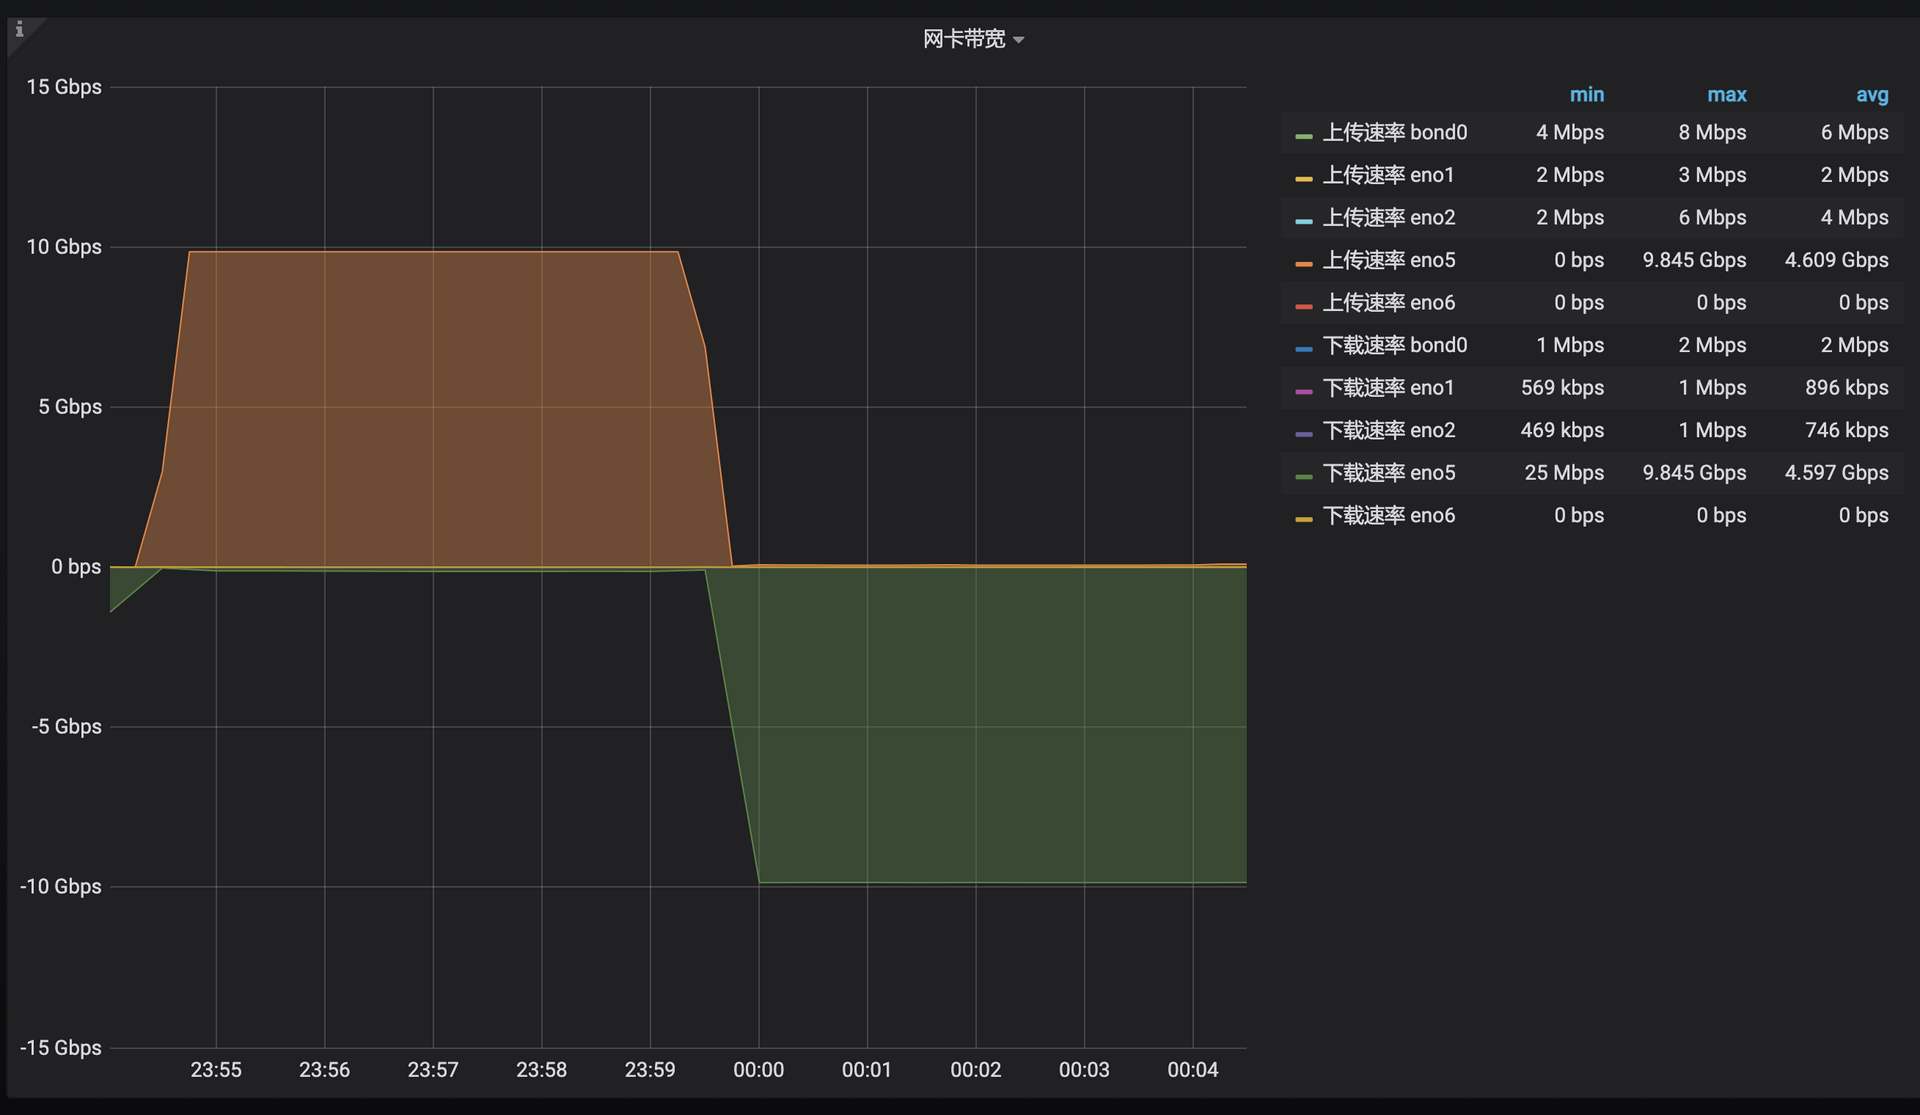Click the yellow color dash of 上传速率 eno1
The image size is (1920, 1115).
pos(1303,178)
